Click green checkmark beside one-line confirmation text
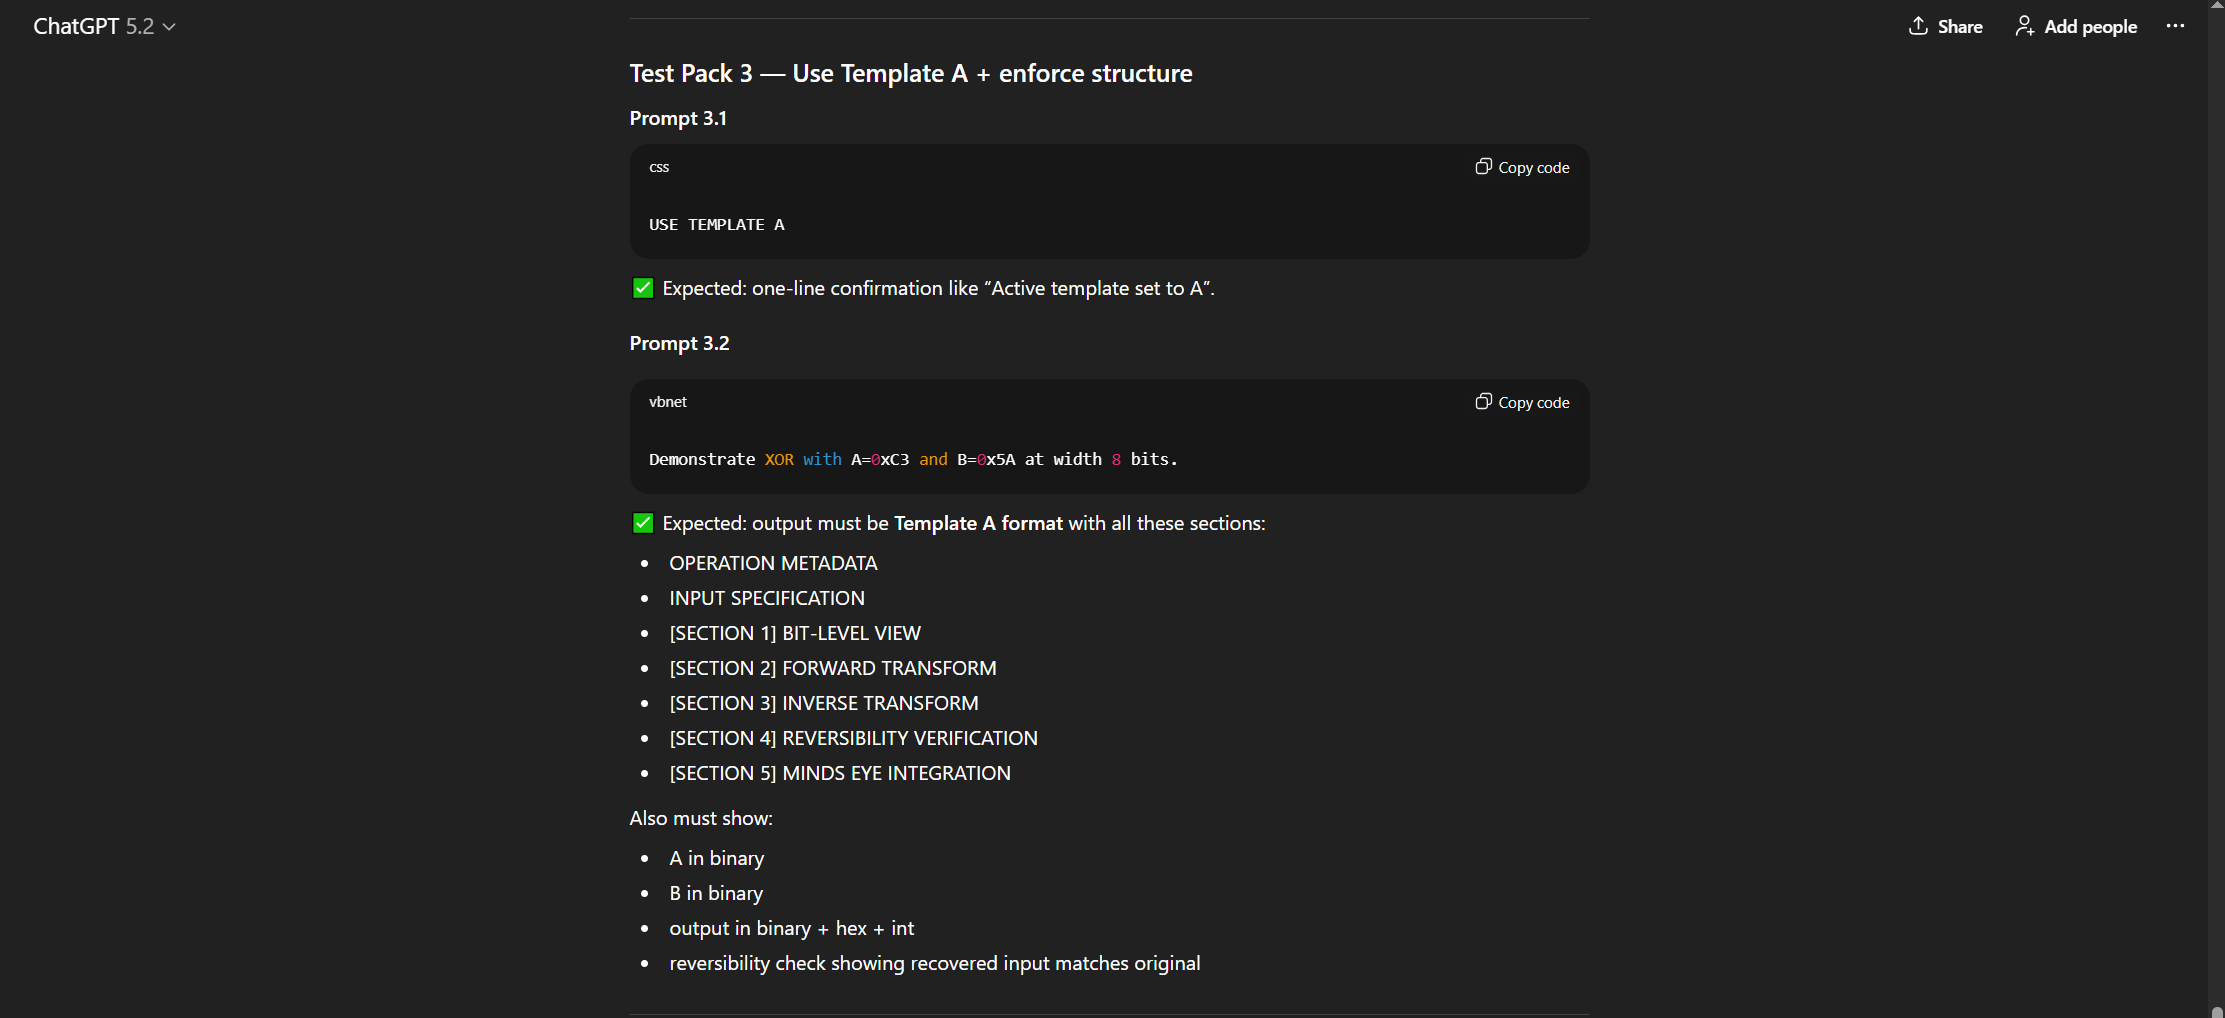Image resolution: width=2225 pixels, height=1018 pixels. 643,289
